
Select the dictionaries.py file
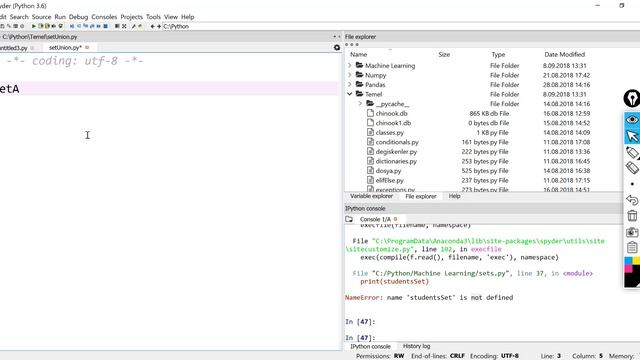[396, 161]
